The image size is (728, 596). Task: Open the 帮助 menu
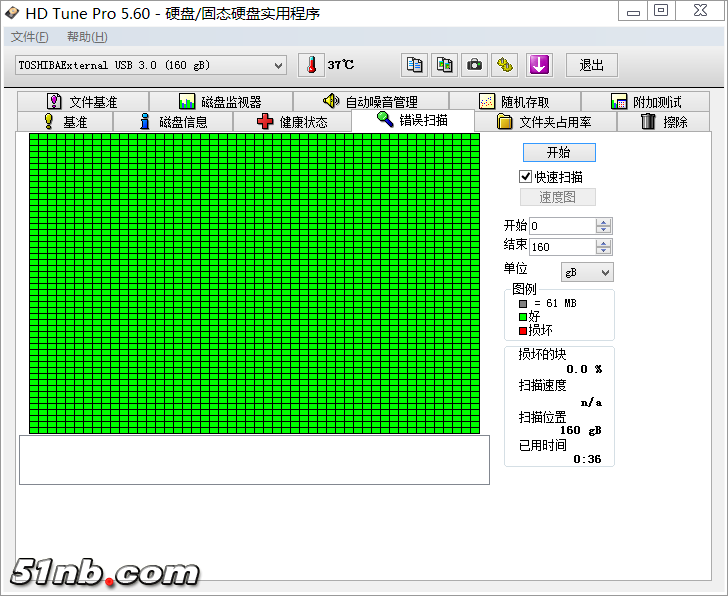point(87,37)
